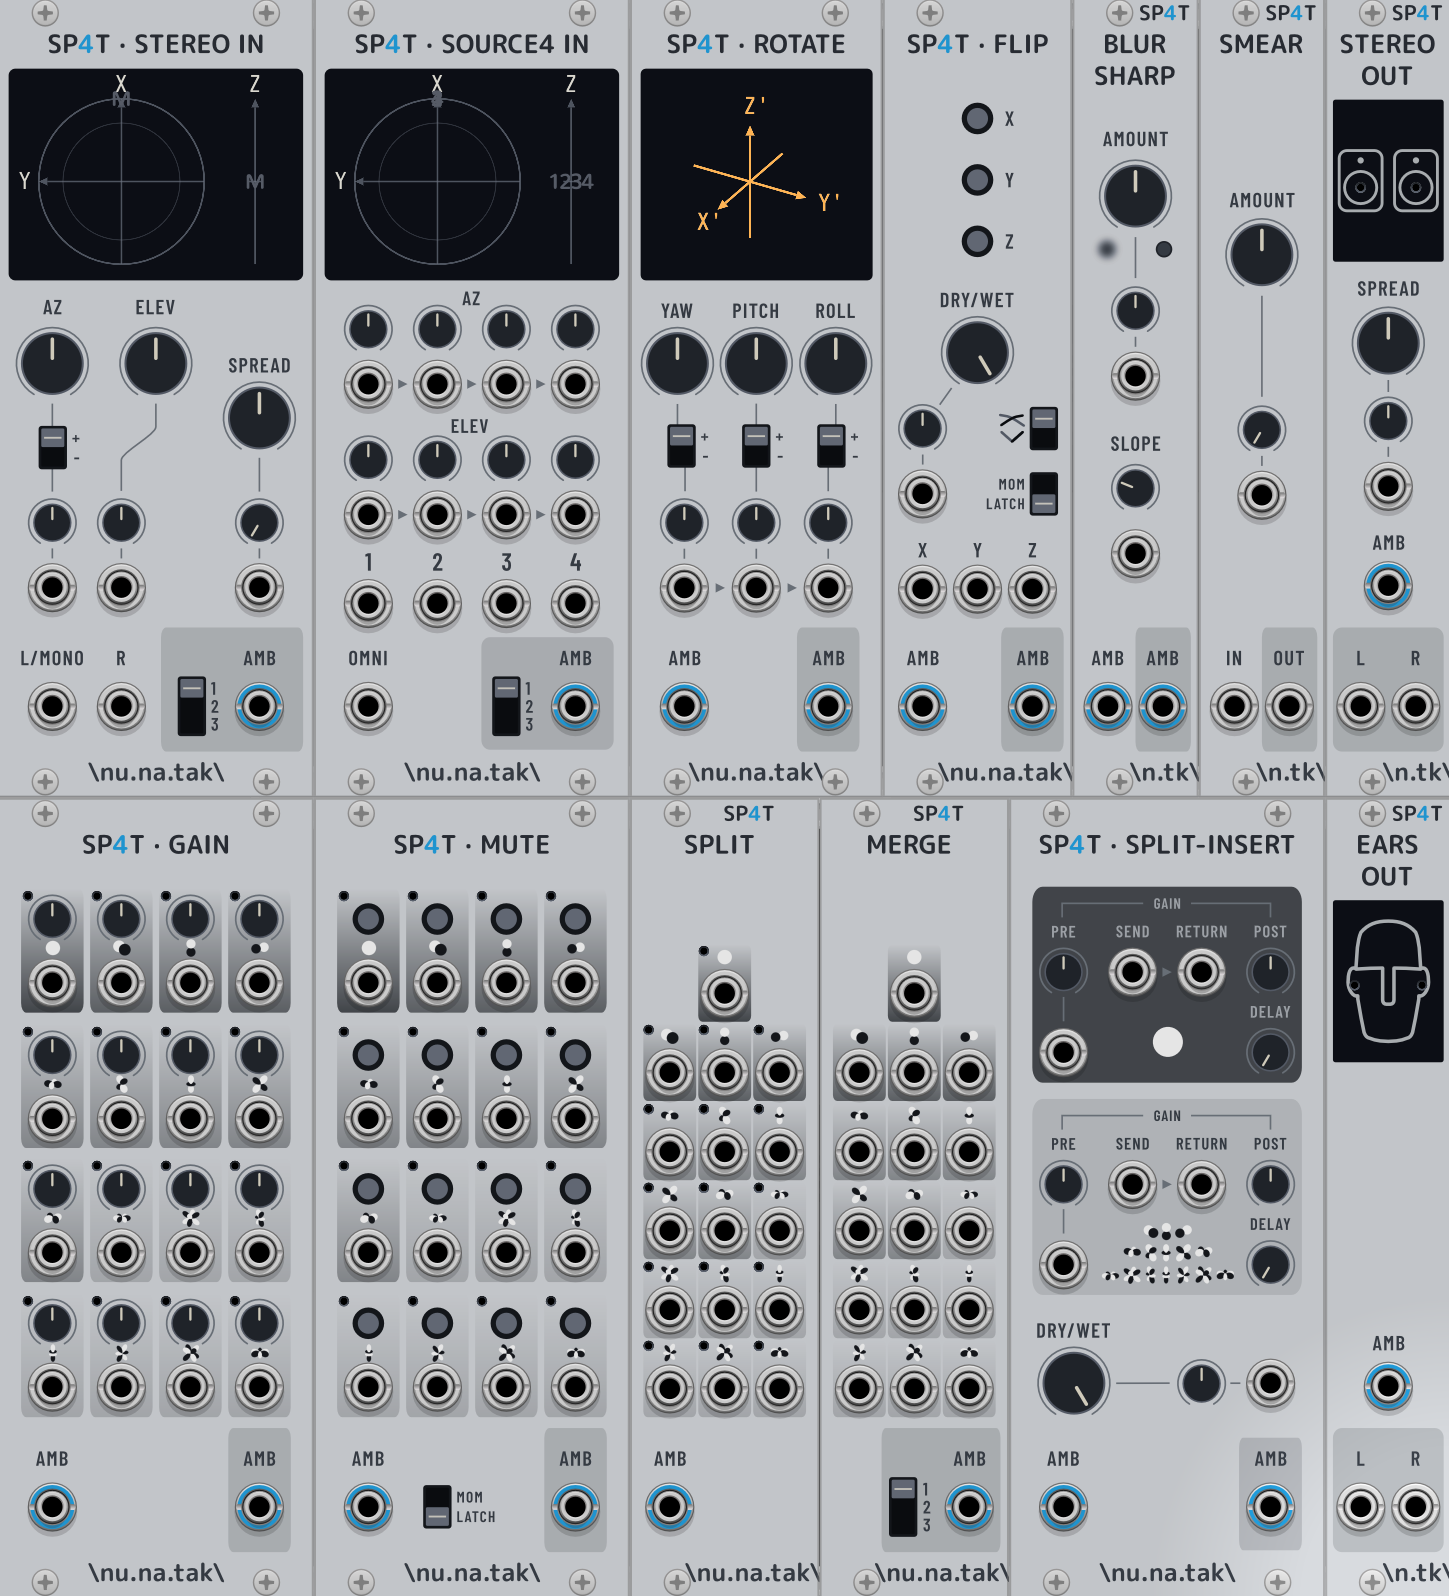Click the ROLL knob on SP4T Rotate
Viewport: 1449px width, 1596px height.
[835, 362]
